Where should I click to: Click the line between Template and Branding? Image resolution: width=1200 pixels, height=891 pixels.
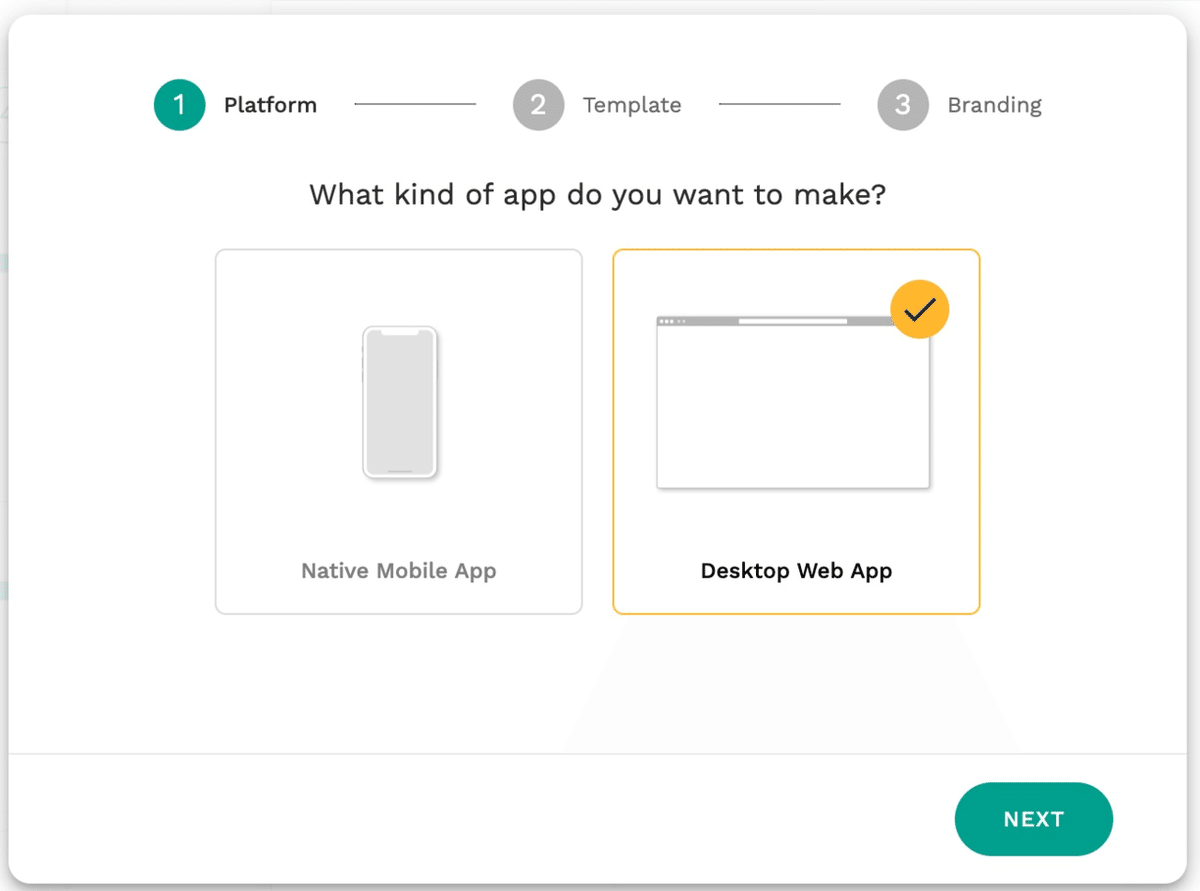click(x=779, y=104)
